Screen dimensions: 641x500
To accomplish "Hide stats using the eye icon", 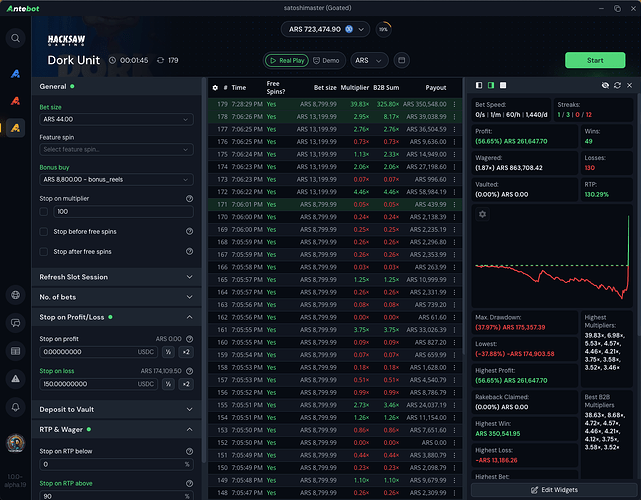I will (x=605, y=85).
